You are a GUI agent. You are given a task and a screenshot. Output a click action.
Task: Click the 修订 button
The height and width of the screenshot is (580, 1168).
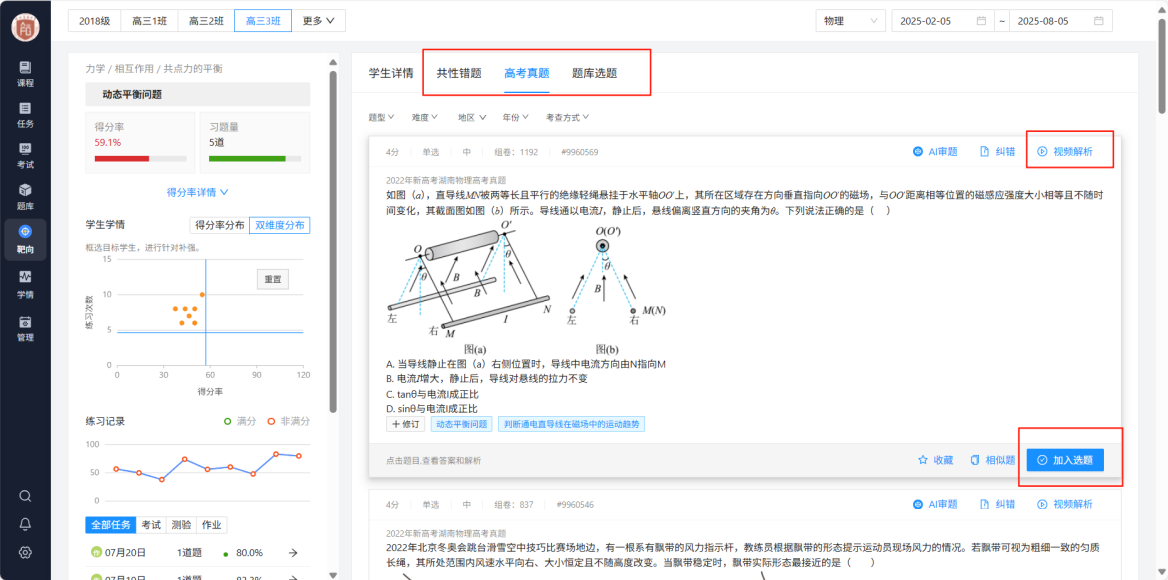406,424
